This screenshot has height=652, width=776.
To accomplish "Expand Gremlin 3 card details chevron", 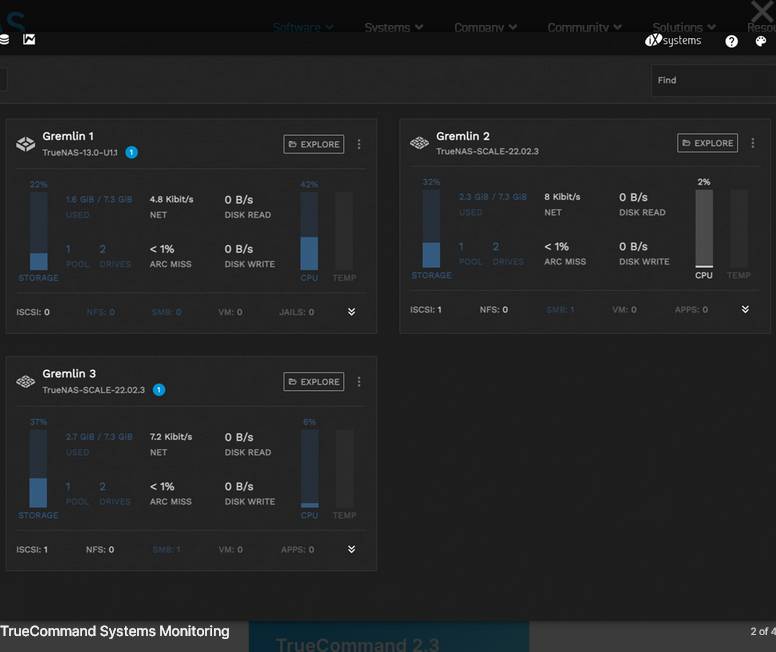I will [351, 549].
